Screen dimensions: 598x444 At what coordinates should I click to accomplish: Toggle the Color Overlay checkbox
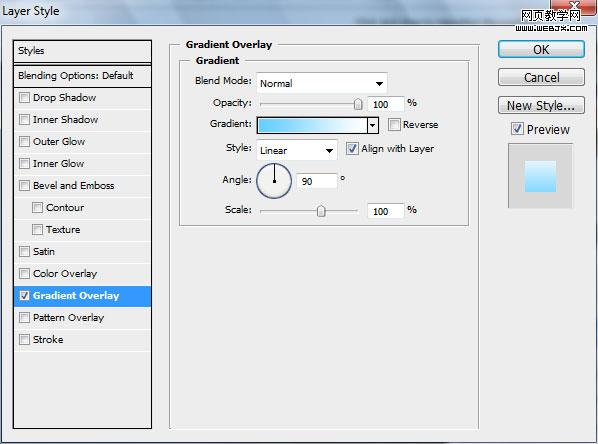click(x=24, y=273)
